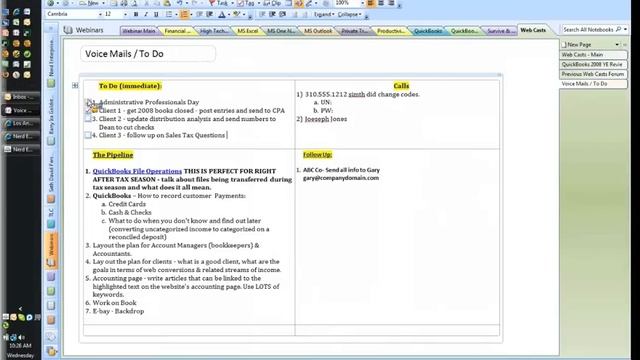Switch to the MS Outlook section tab
This screenshot has width=640, height=360.
click(x=318, y=31)
